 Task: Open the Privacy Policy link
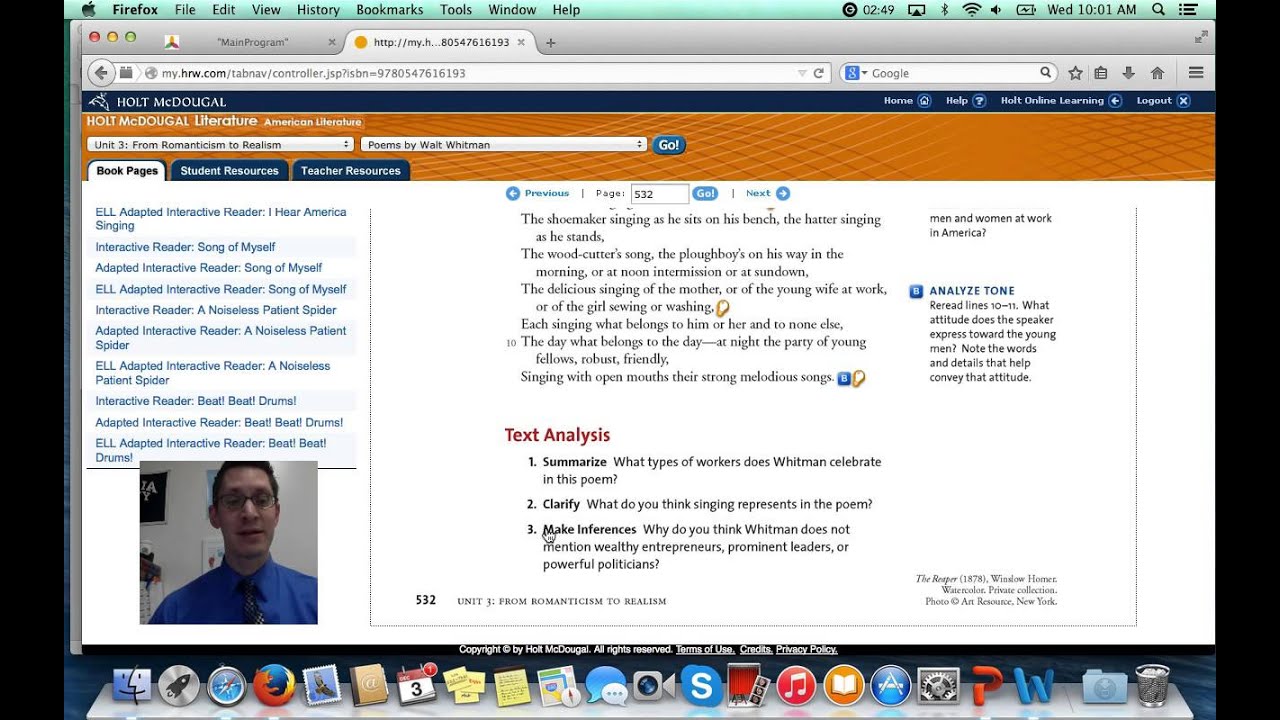point(806,650)
